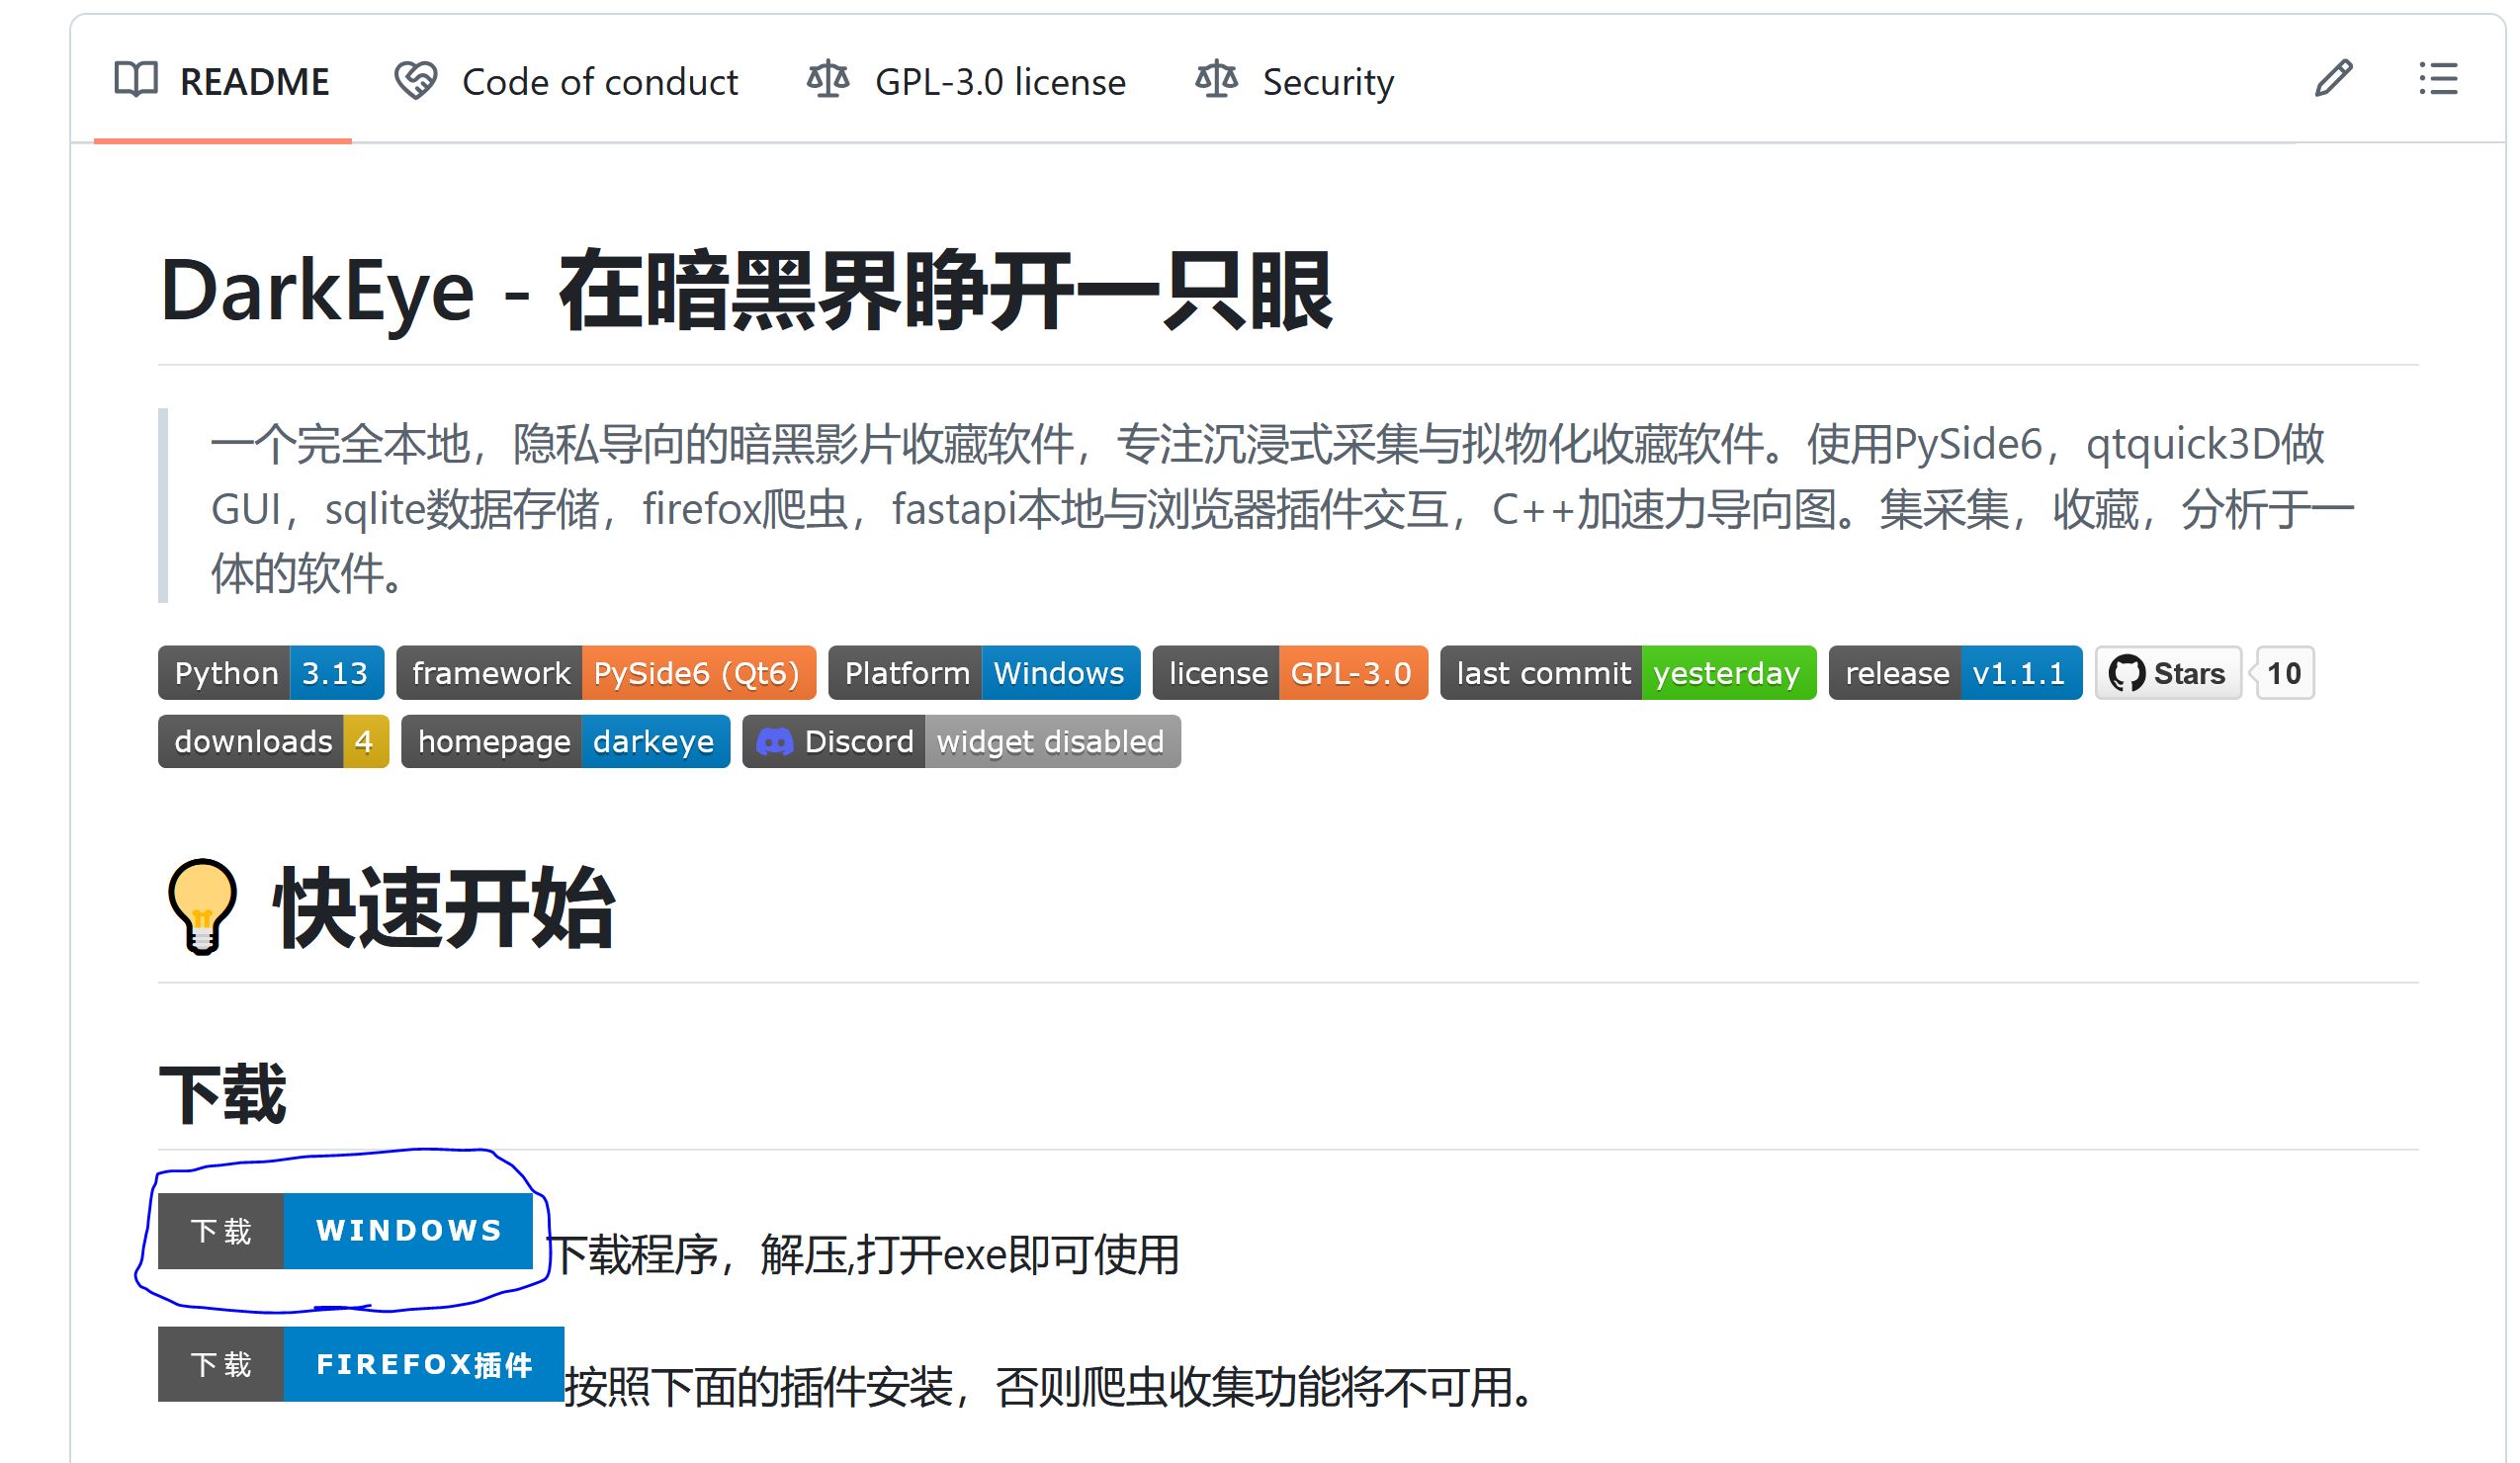This screenshot has width=2520, height=1463.
Task: Click the Security scales icon
Action: tap(1216, 80)
